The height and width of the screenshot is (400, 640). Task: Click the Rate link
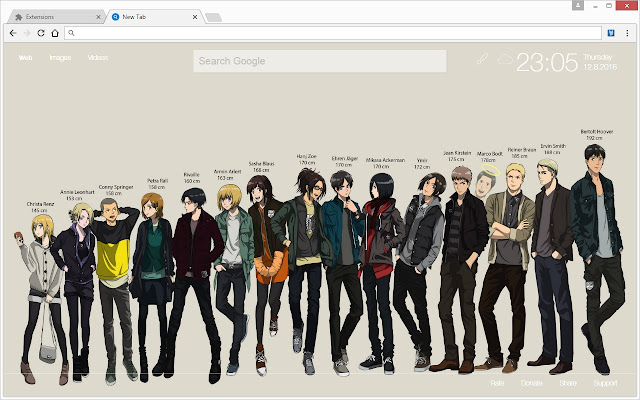(497, 383)
